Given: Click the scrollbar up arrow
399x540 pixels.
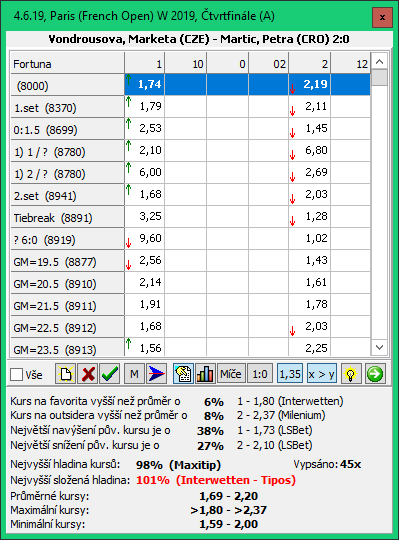Looking at the screenshot, I should tap(379, 62).
